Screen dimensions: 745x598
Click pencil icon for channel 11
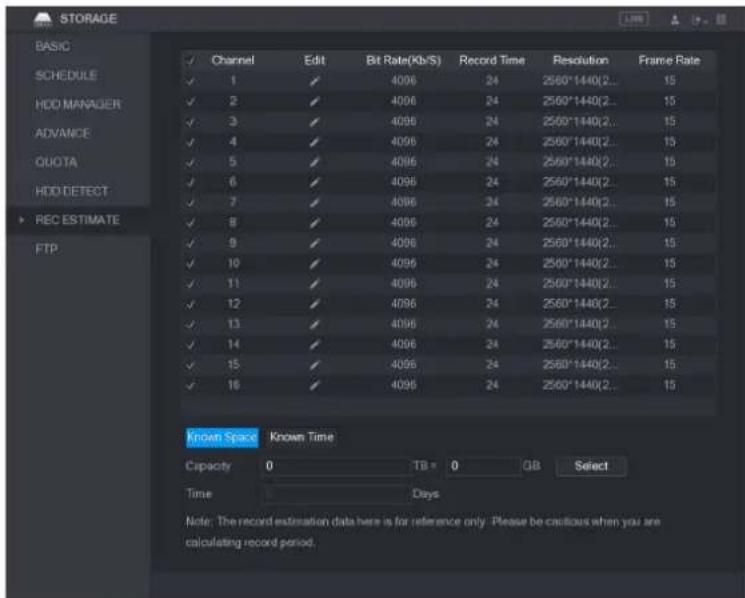tap(314, 285)
